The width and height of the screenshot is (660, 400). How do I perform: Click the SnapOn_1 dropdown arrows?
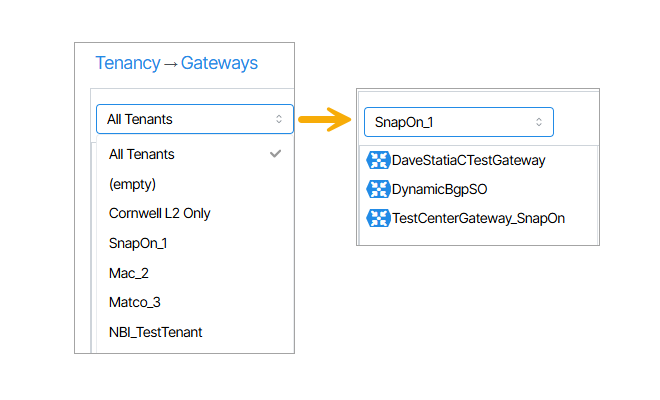coord(539,122)
